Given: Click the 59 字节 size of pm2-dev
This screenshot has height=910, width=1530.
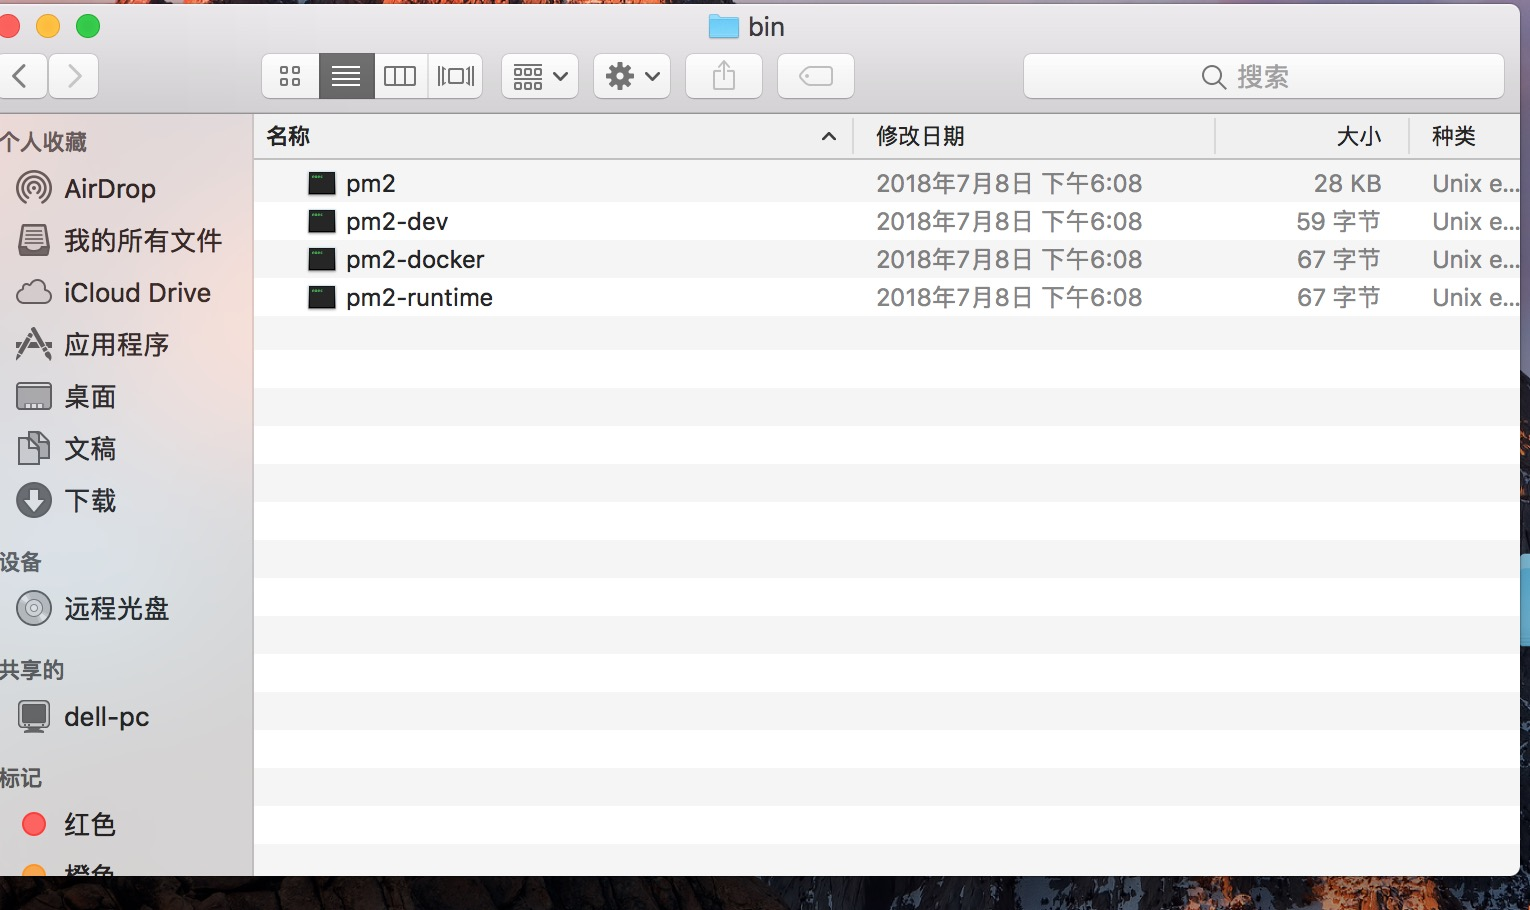Looking at the screenshot, I should [x=1338, y=221].
